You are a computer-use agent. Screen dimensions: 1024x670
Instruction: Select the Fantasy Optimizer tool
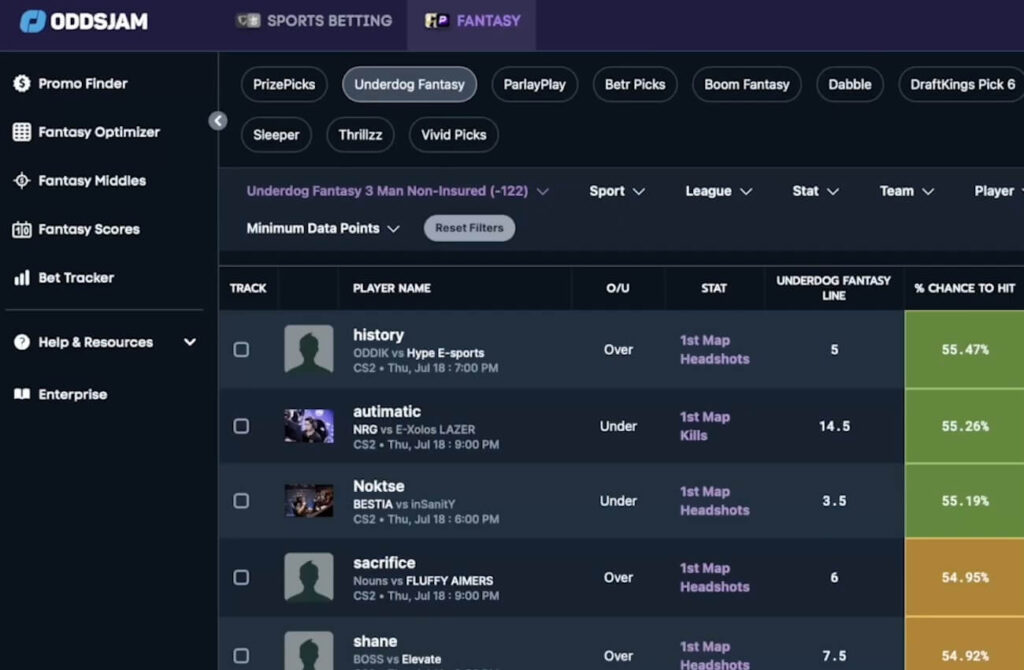click(101, 131)
